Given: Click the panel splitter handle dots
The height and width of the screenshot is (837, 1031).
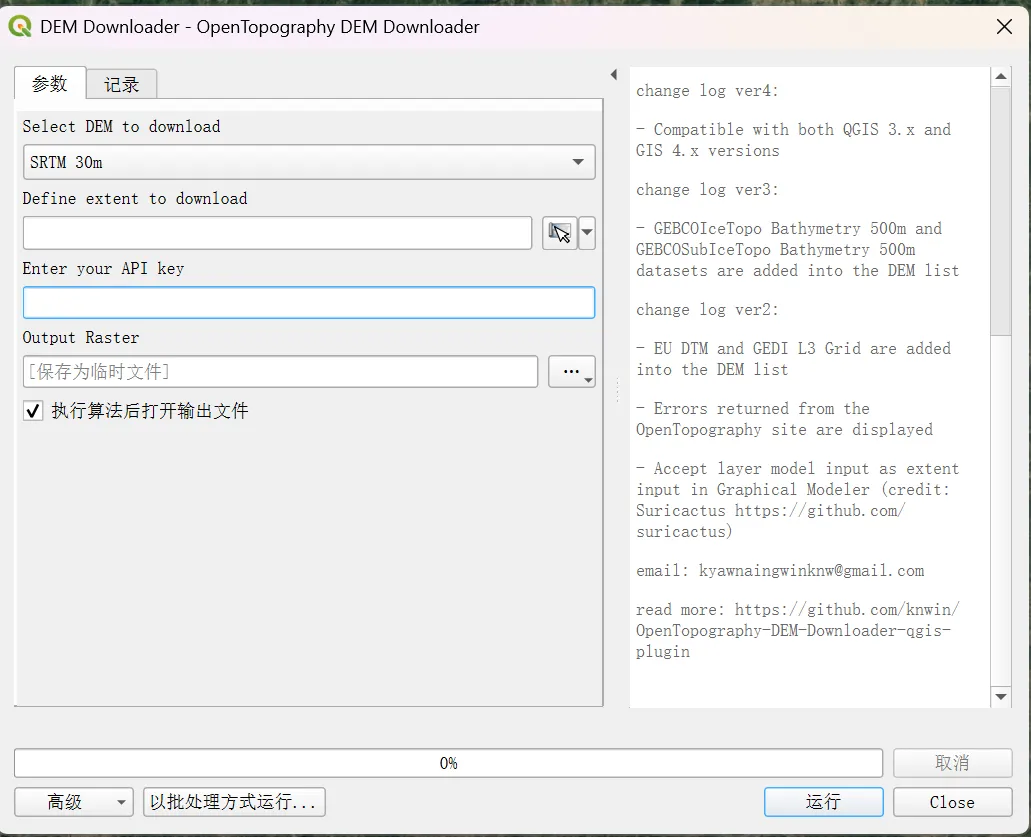Looking at the screenshot, I should (617, 389).
